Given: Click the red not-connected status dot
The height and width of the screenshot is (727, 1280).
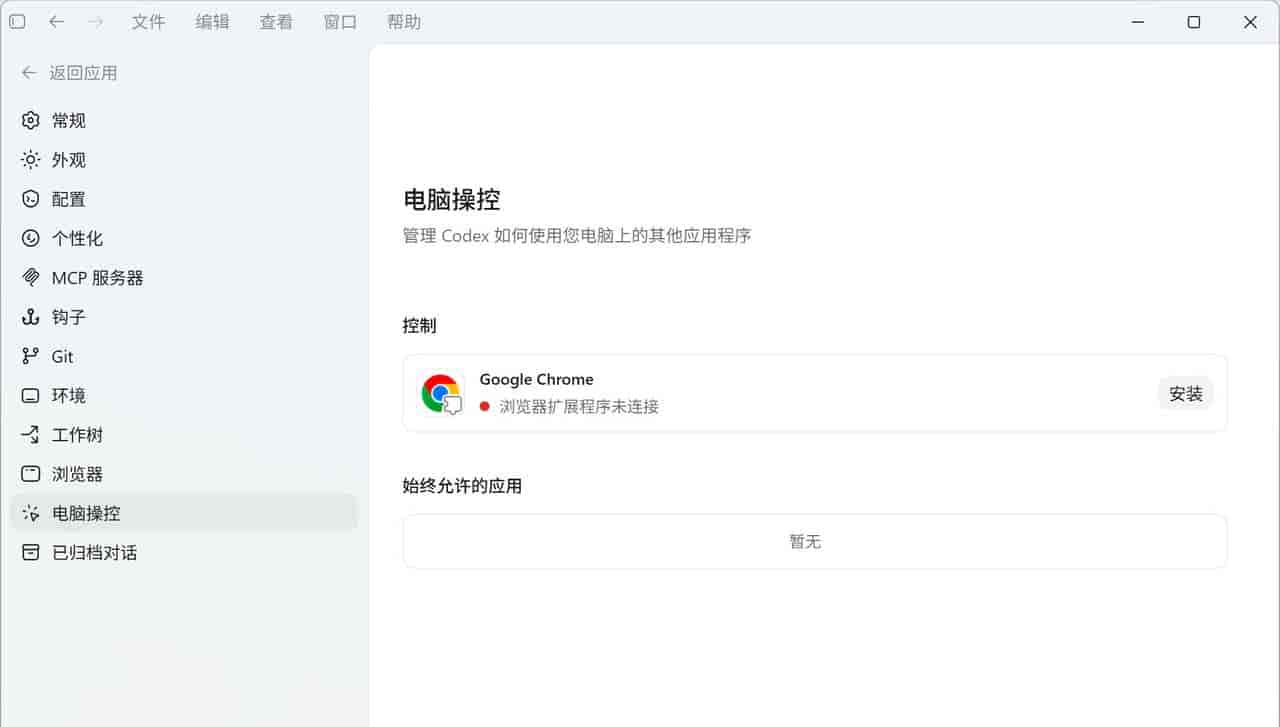Looking at the screenshot, I should coord(485,406).
